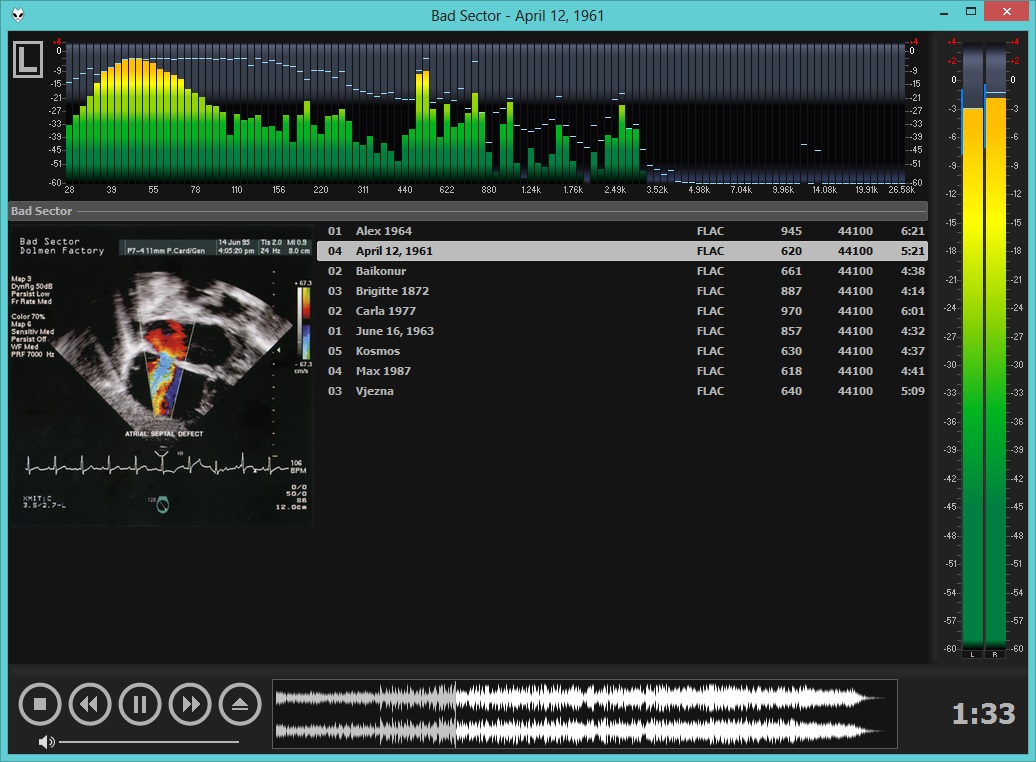This screenshot has height=762, width=1036.
Task: Choose the Kosmos track
Action: click(378, 351)
